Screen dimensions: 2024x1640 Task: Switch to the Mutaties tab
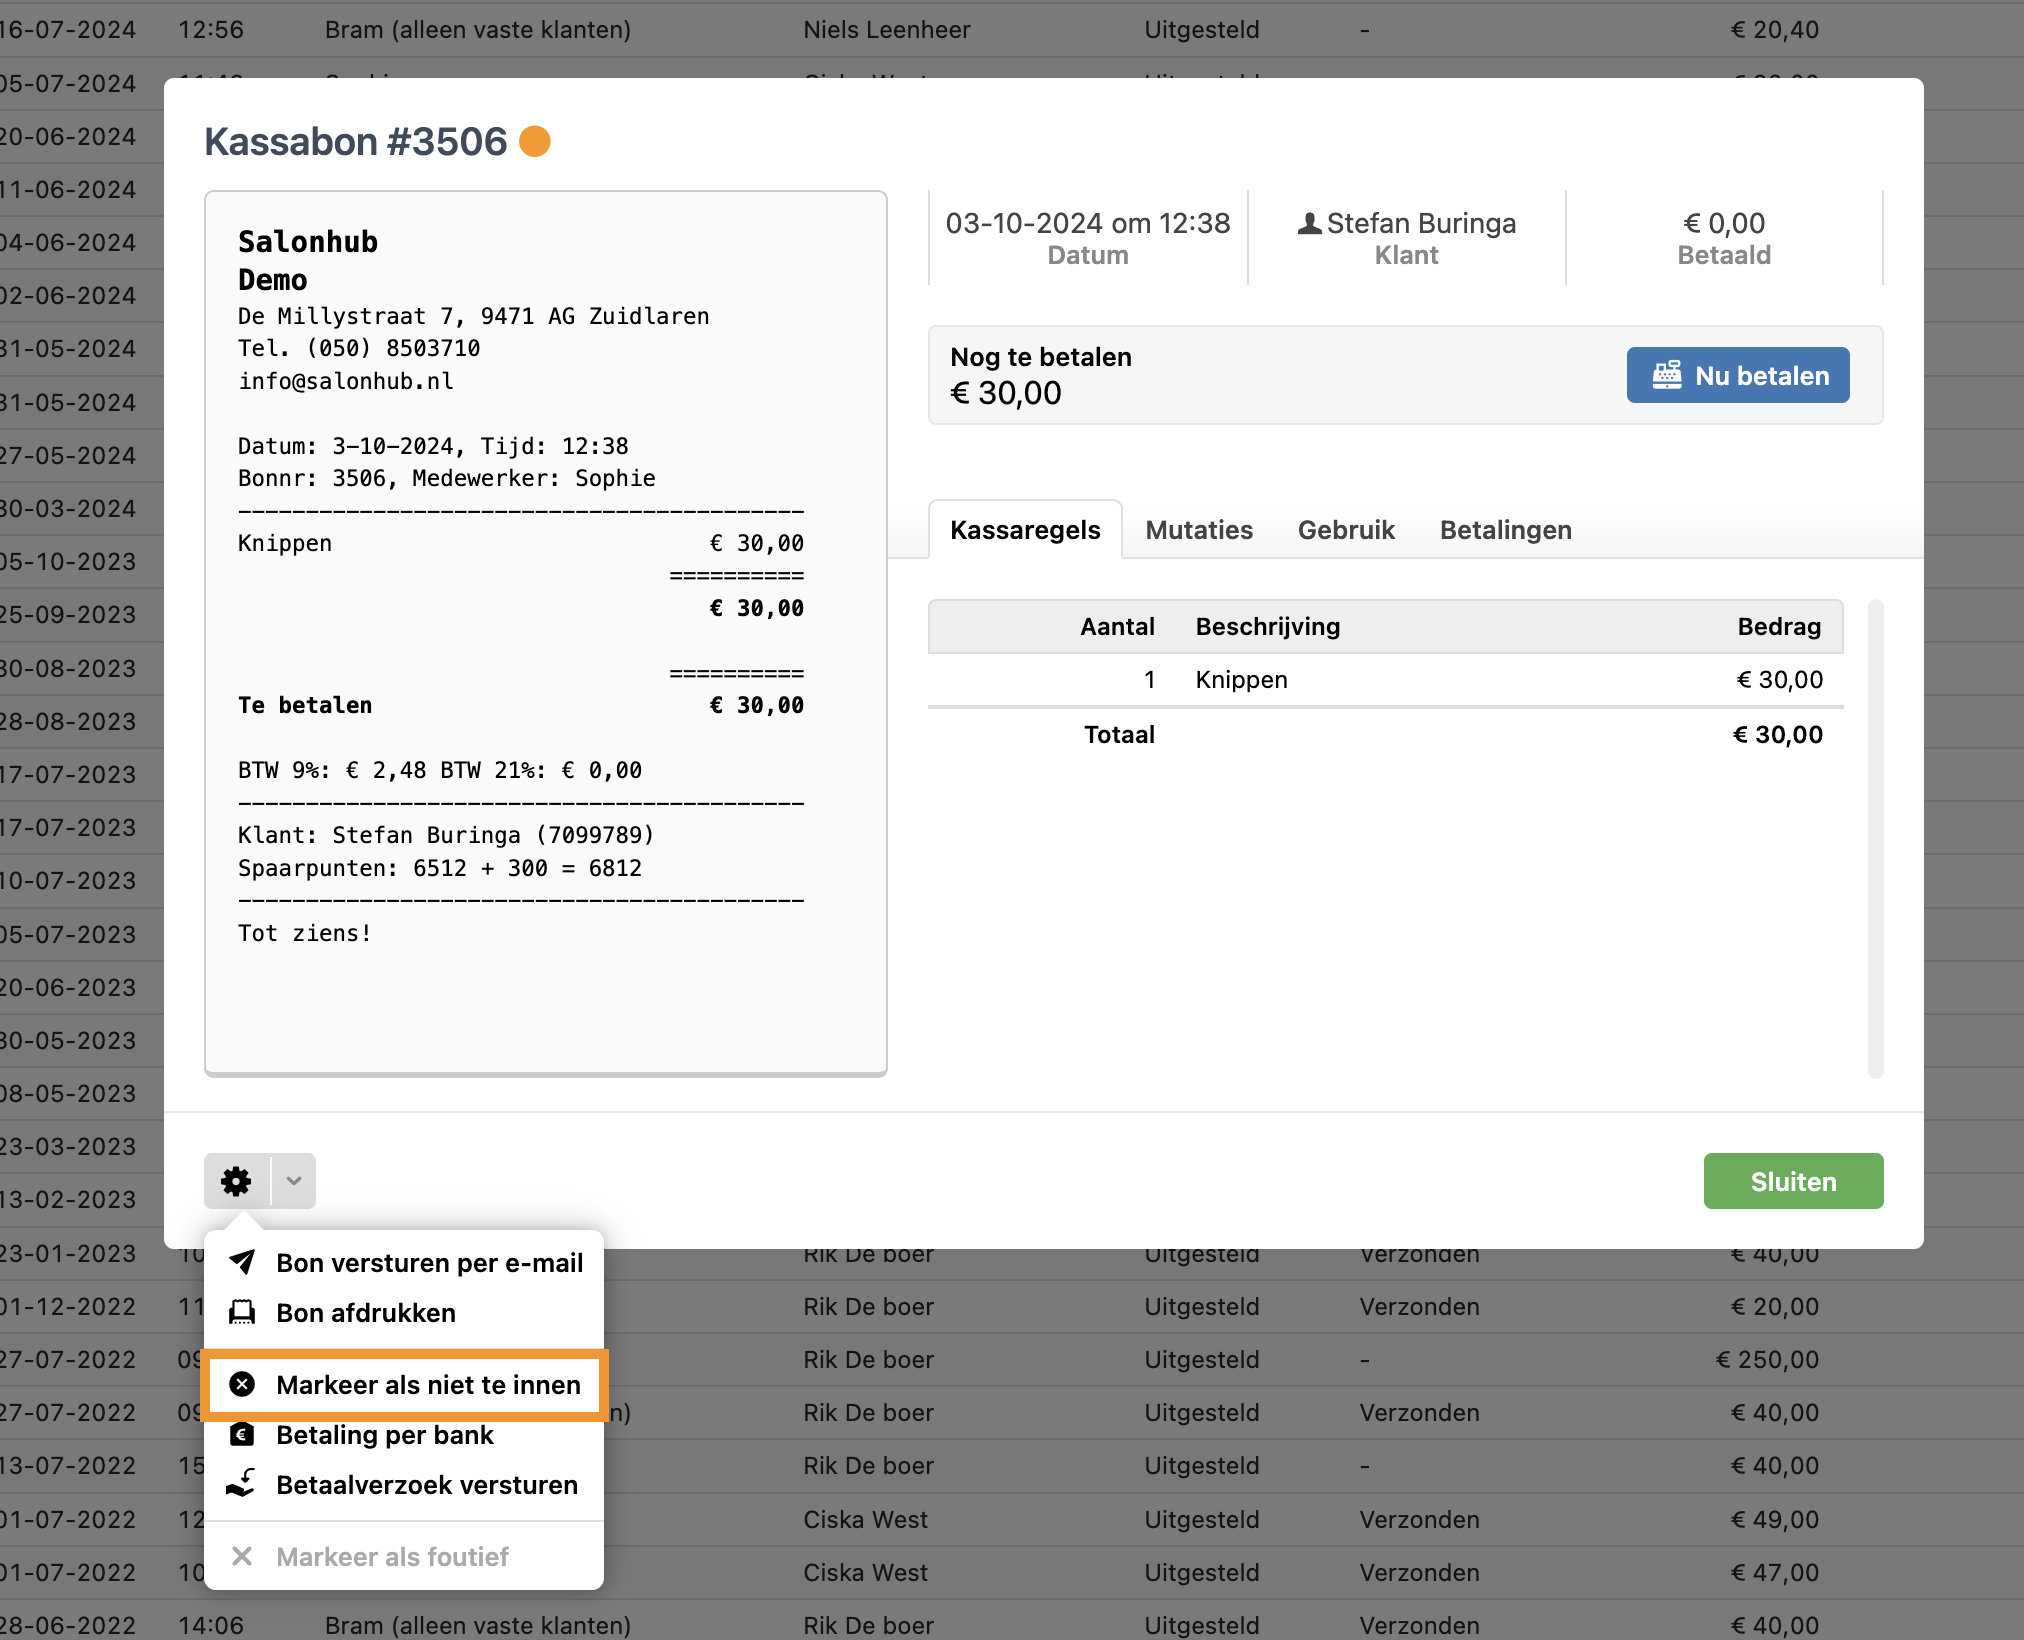coord(1198,530)
